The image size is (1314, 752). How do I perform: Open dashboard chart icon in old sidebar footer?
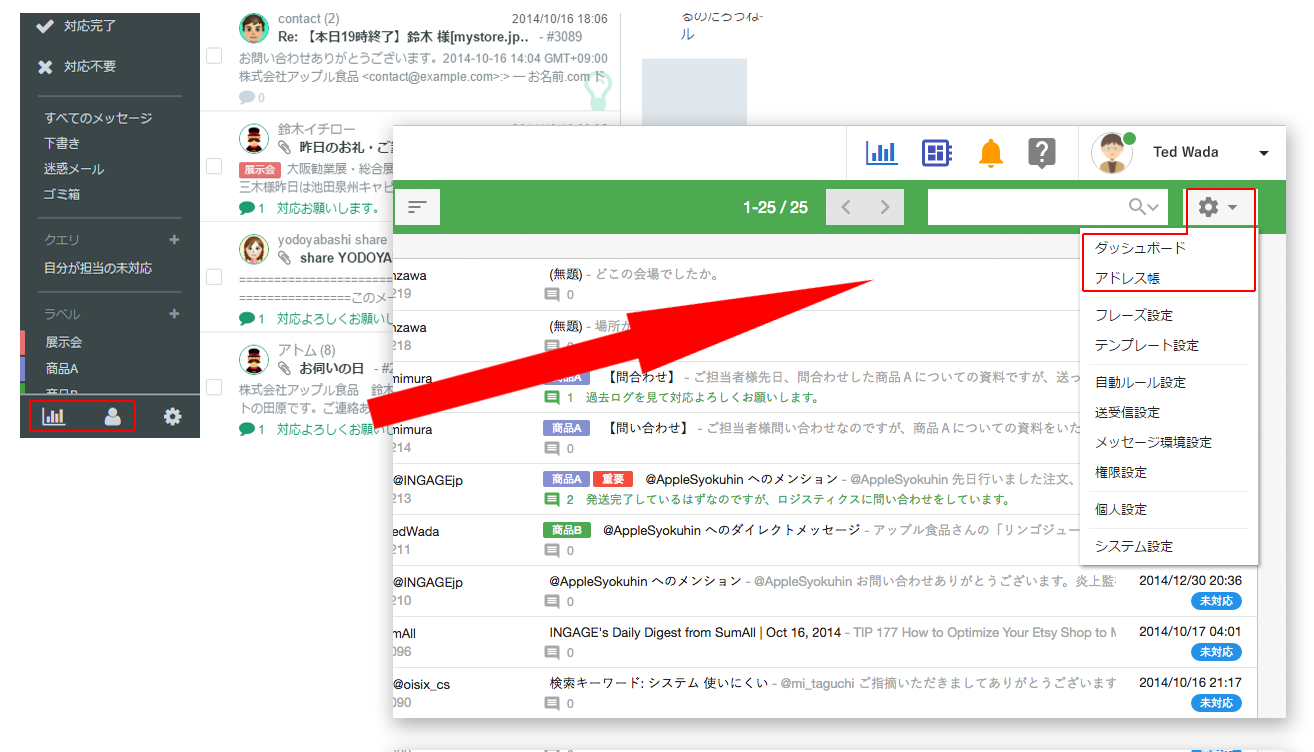coord(53,416)
